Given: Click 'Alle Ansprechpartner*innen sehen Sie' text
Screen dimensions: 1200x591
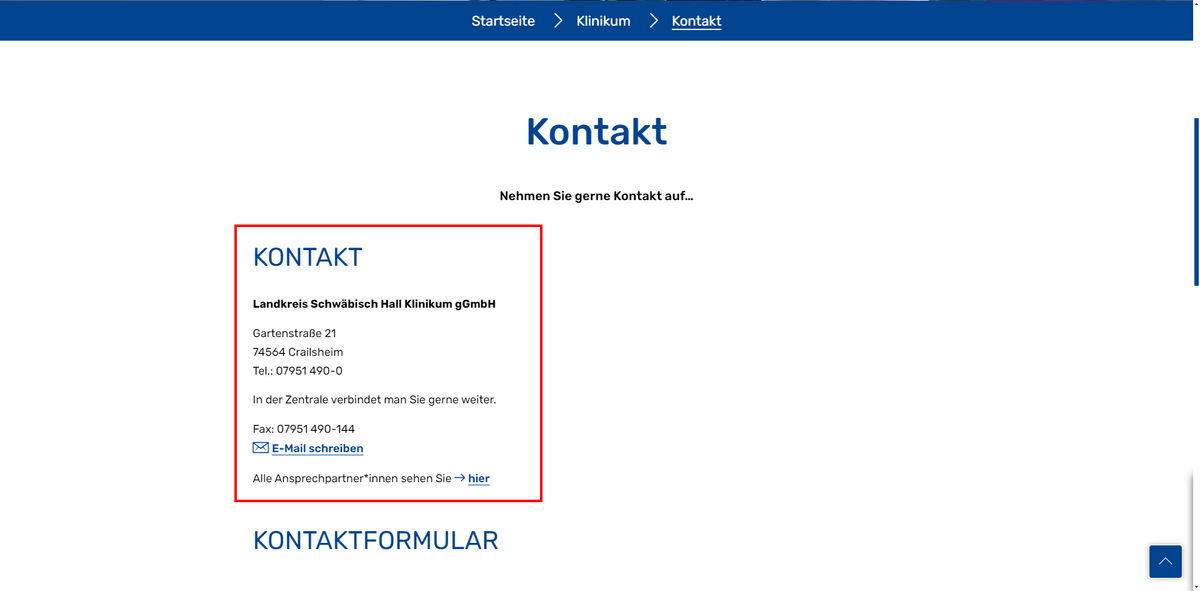Looking at the screenshot, I should point(352,479).
